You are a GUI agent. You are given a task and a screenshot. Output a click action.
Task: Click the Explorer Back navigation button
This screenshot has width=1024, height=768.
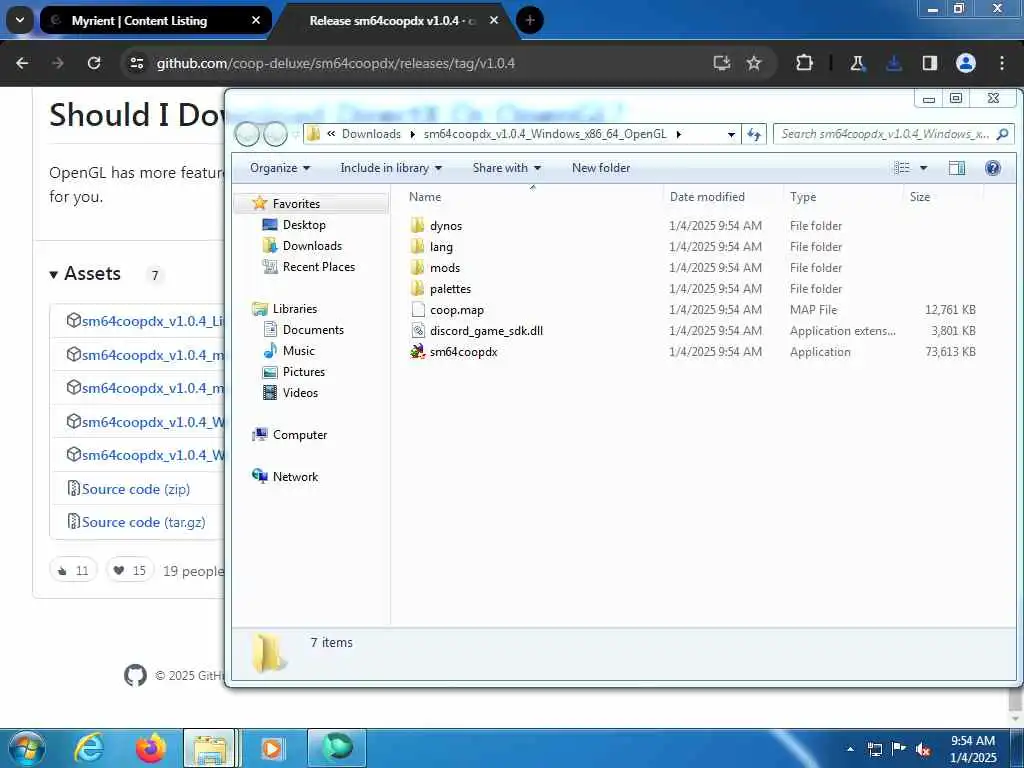point(248,134)
